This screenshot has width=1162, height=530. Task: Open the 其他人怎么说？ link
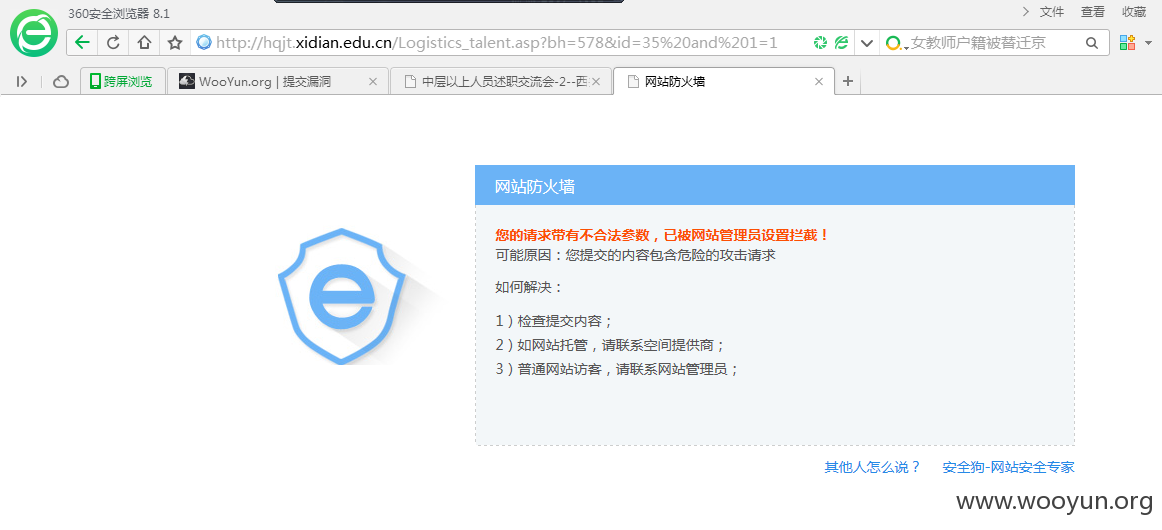coord(873,467)
